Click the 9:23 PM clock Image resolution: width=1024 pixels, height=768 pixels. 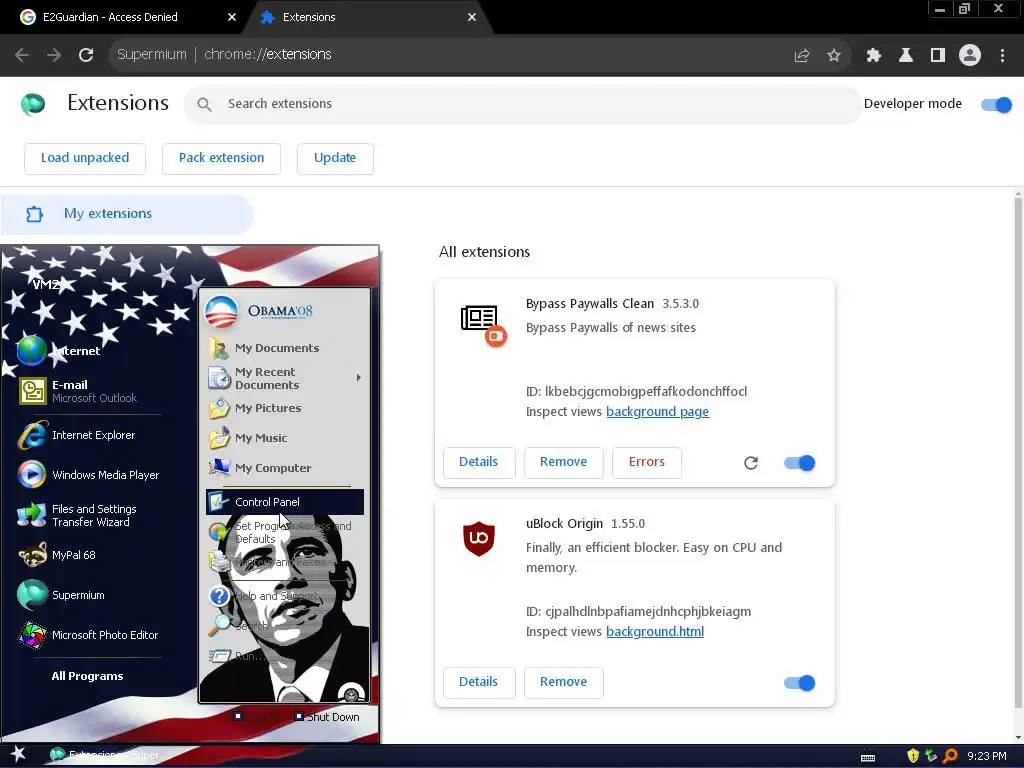click(x=987, y=756)
